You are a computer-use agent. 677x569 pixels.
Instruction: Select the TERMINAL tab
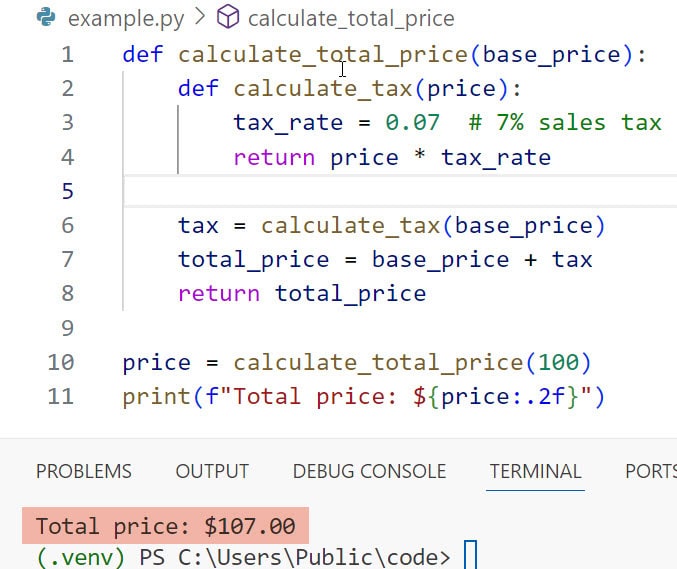pyautogui.click(x=535, y=471)
